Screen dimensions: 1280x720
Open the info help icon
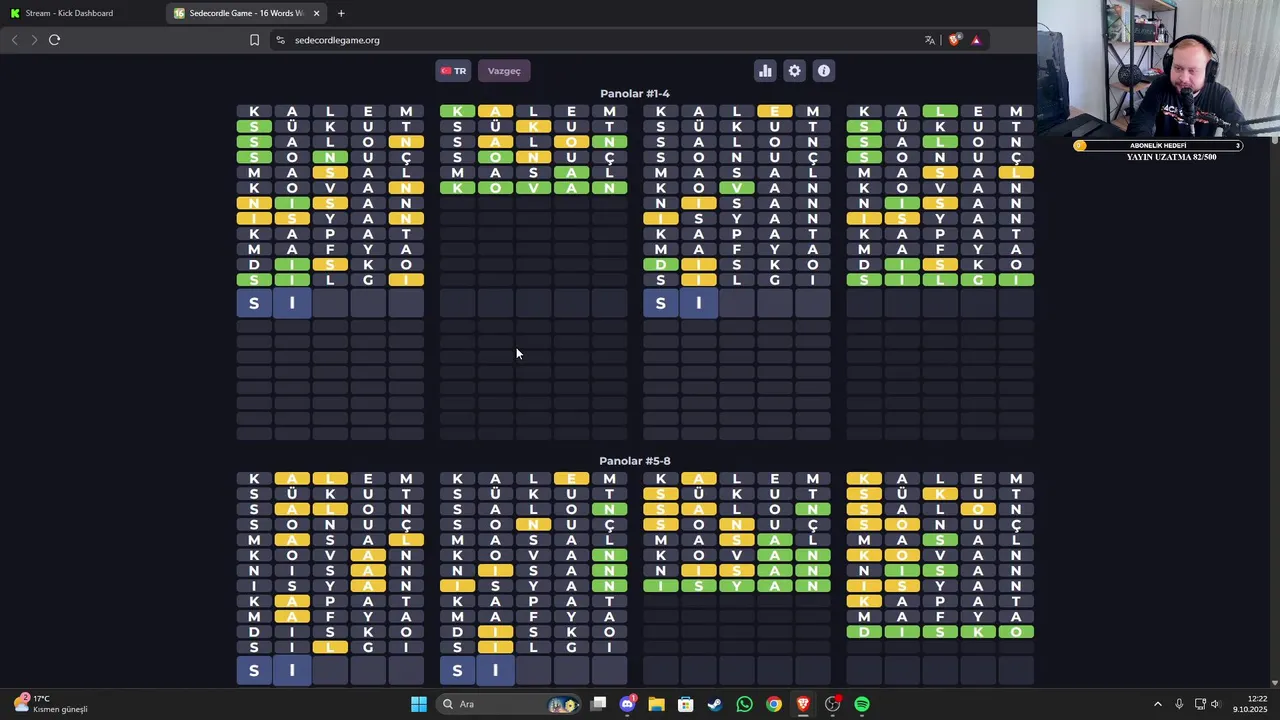tap(823, 71)
